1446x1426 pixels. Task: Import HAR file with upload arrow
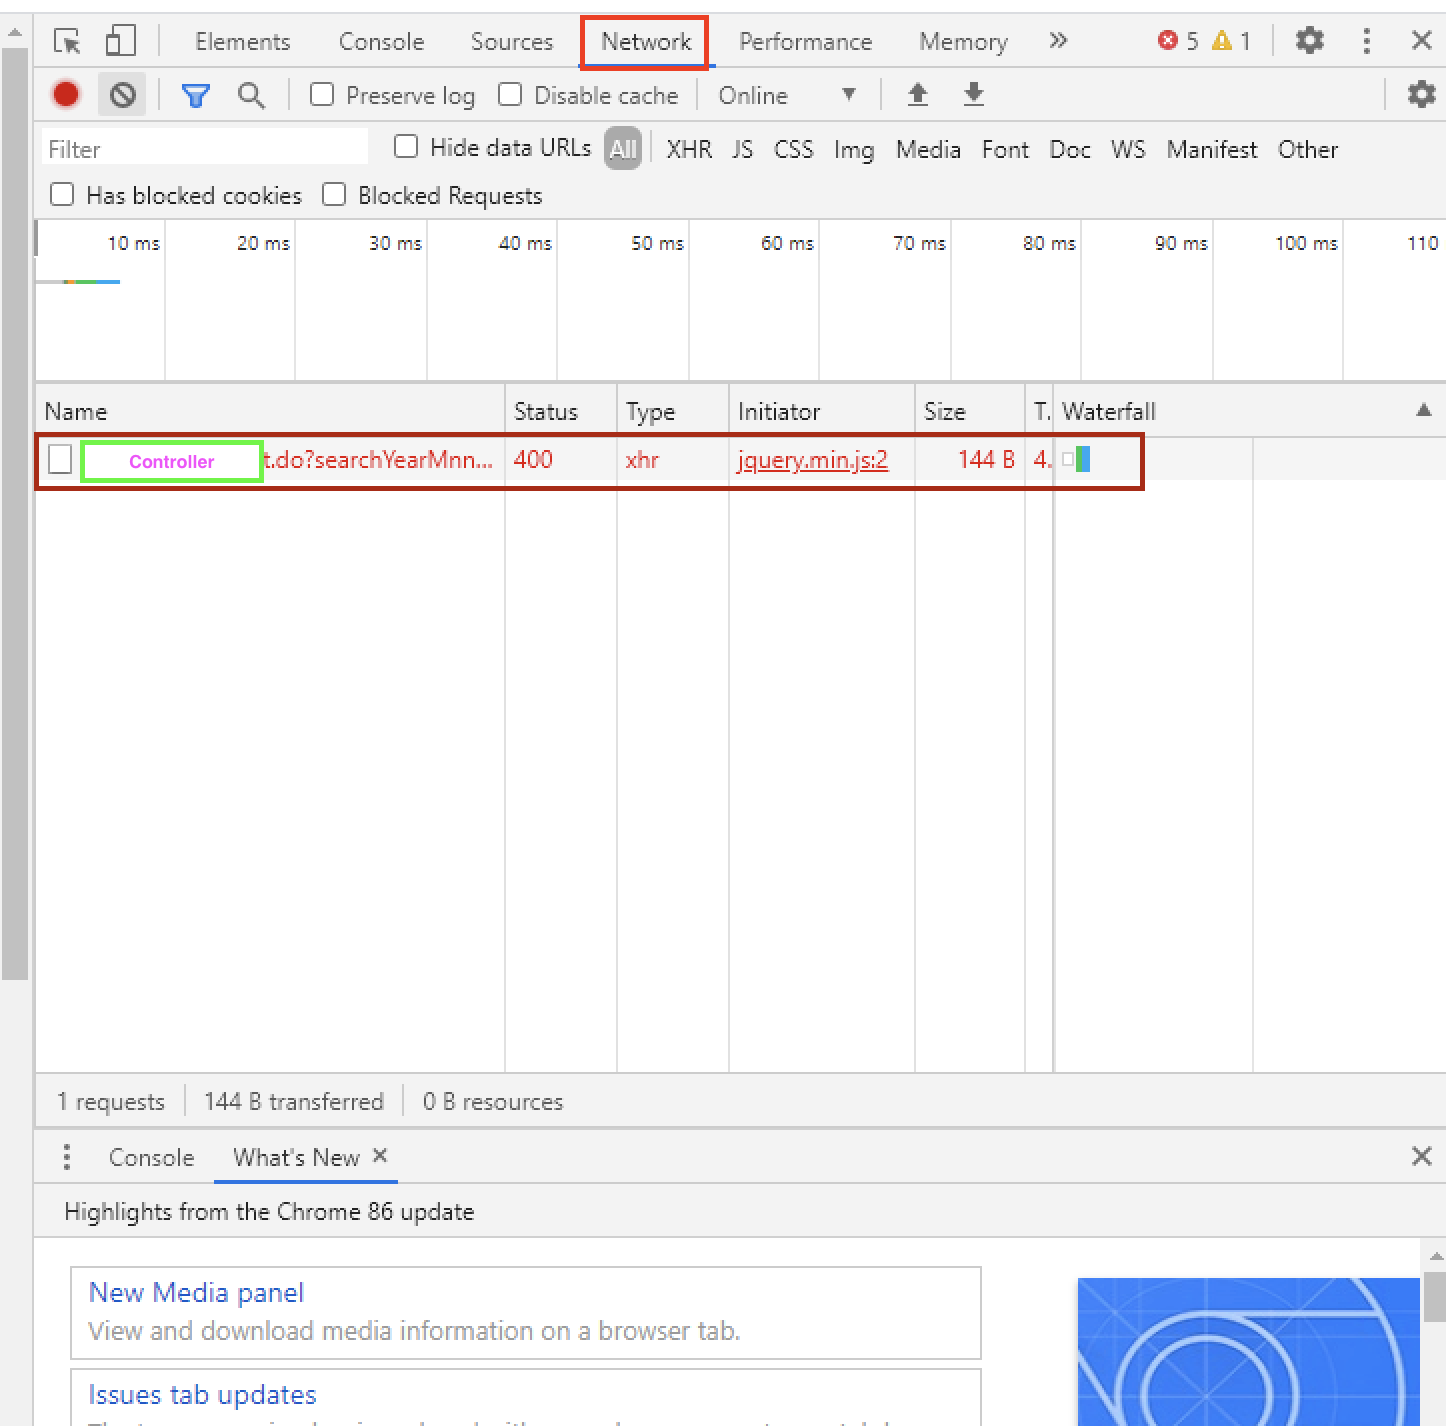(917, 95)
